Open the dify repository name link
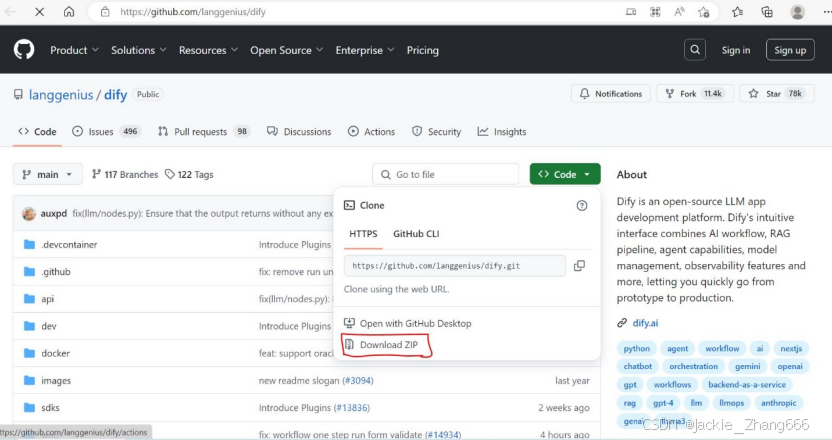 (x=116, y=94)
